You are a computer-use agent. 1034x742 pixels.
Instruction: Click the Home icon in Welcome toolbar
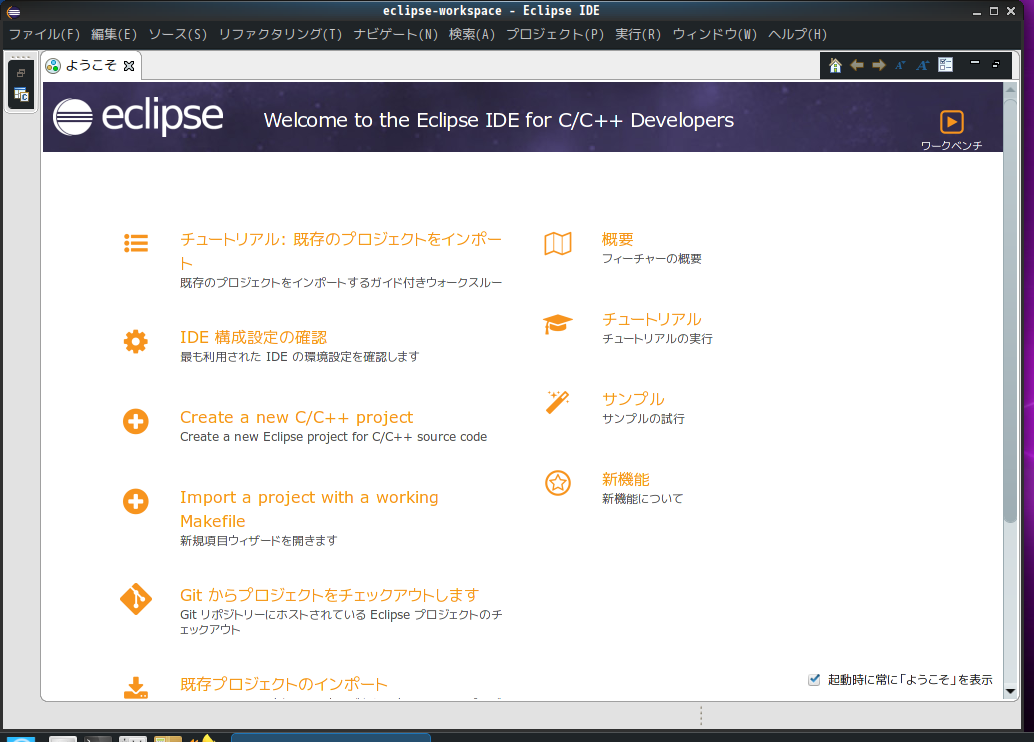point(835,65)
